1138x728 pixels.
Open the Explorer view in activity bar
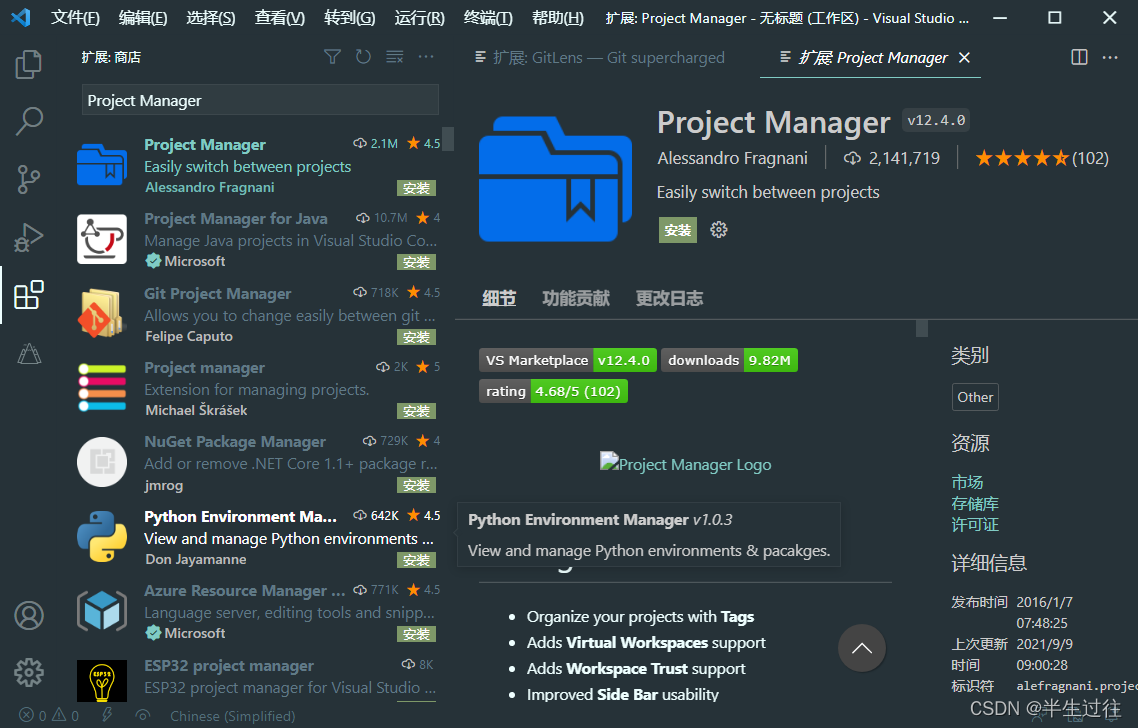pos(28,64)
